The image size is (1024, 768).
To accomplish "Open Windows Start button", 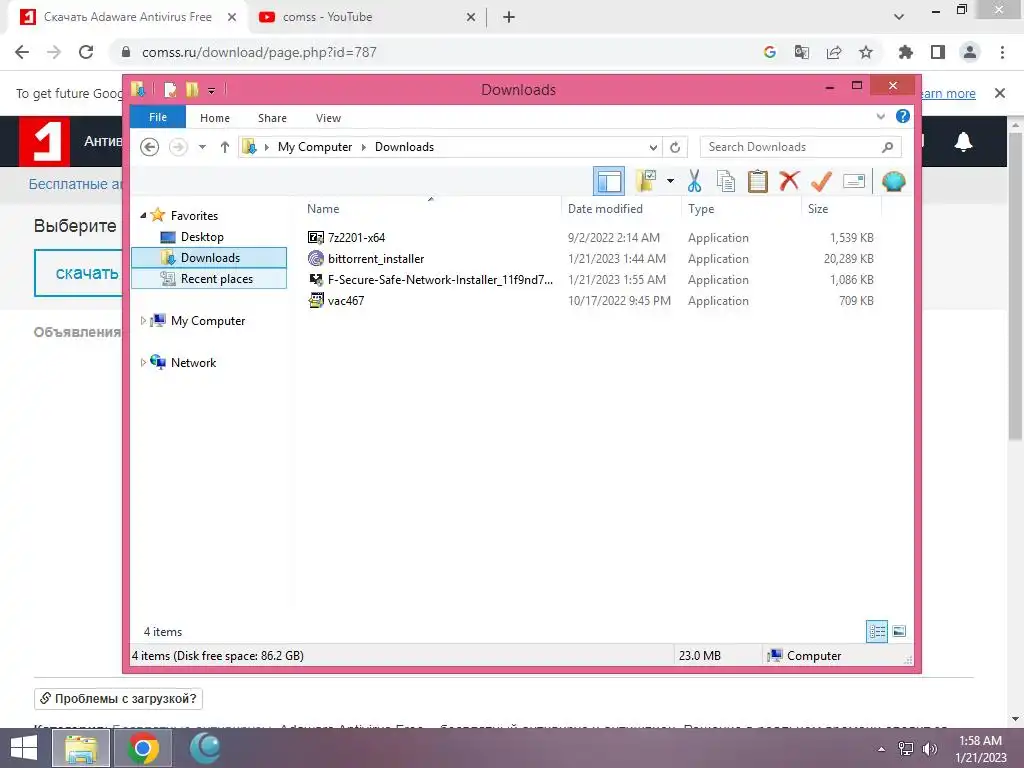I will click(x=24, y=748).
